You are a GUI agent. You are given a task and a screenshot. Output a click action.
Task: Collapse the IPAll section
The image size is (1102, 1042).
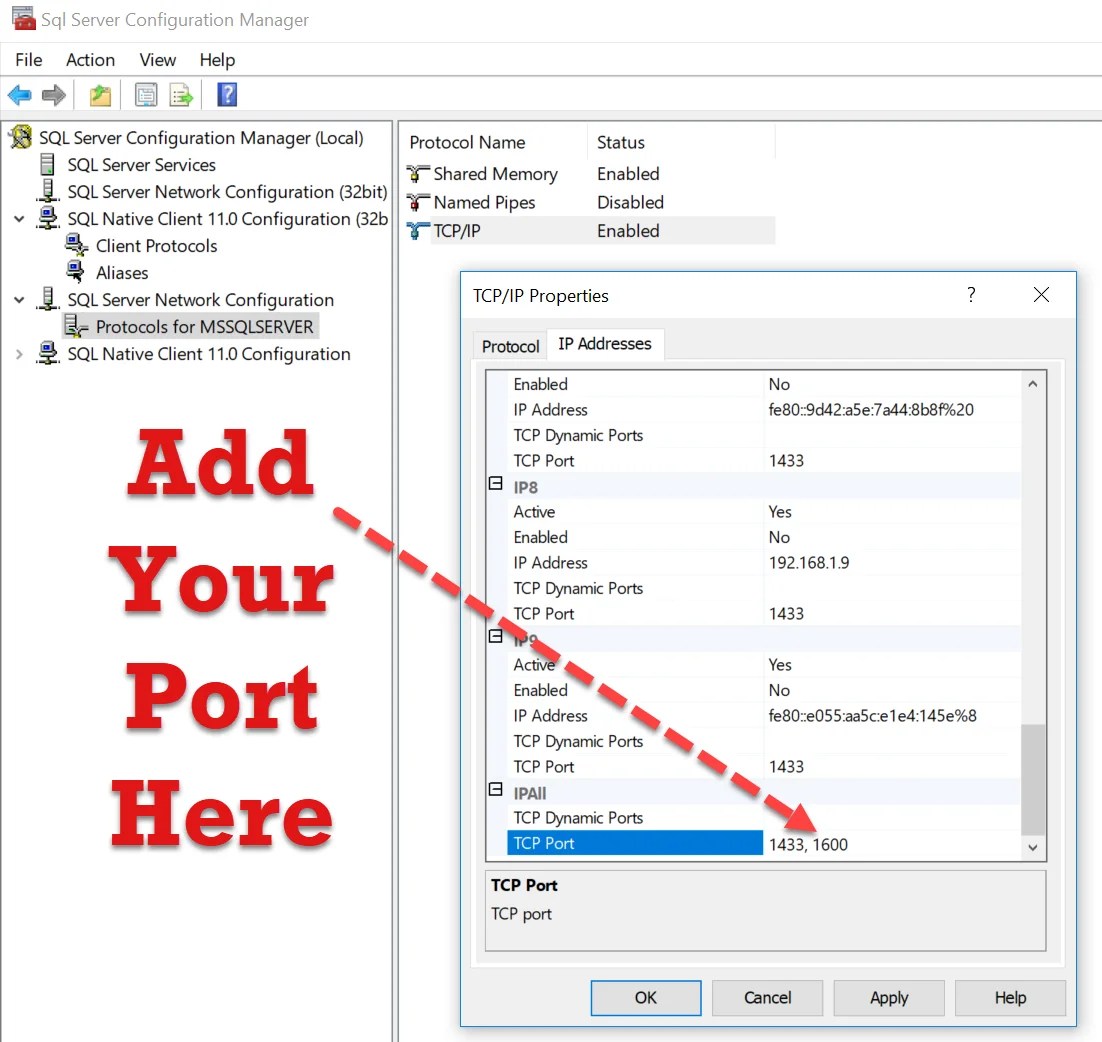(x=495, y=789)
